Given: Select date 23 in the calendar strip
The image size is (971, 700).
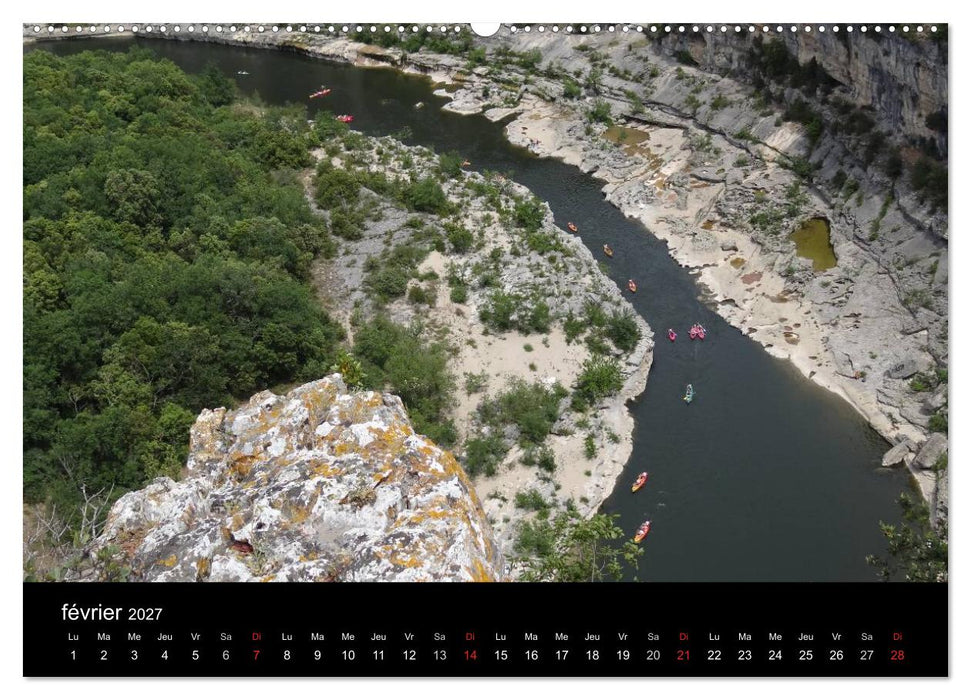Looking at the screenshot, I should (x=745, y=655).
